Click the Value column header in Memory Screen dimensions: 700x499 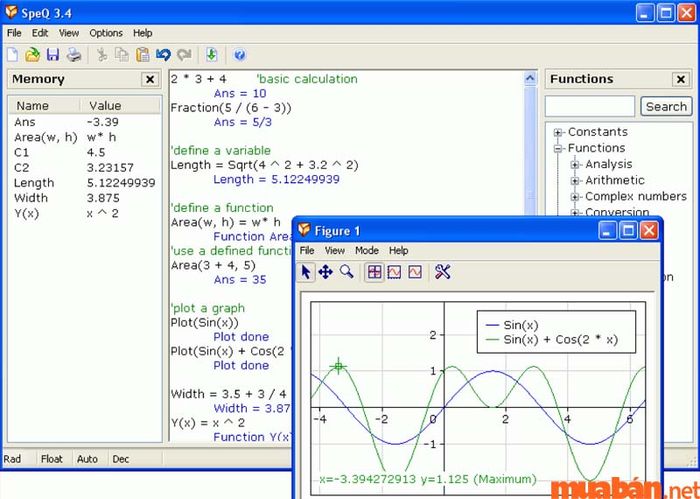click(x=120, y=106)
